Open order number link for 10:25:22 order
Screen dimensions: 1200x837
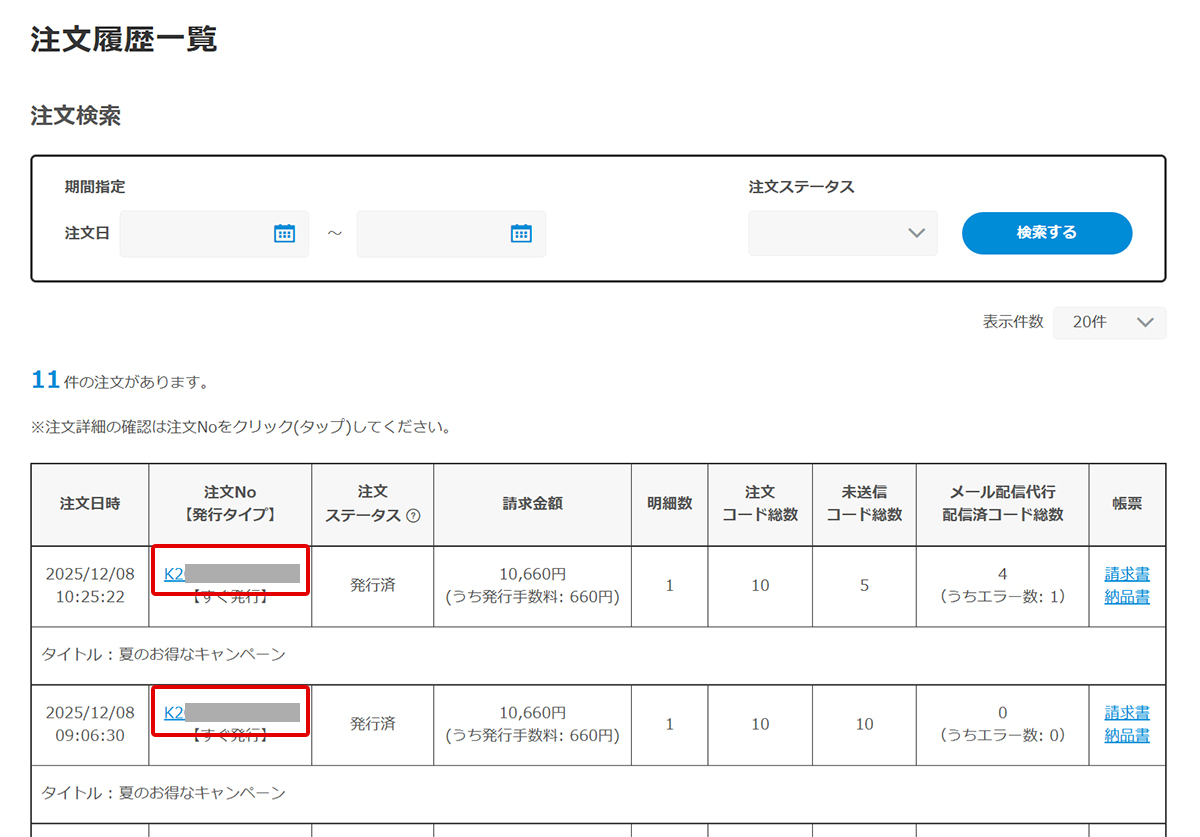[x=175, y=573]
